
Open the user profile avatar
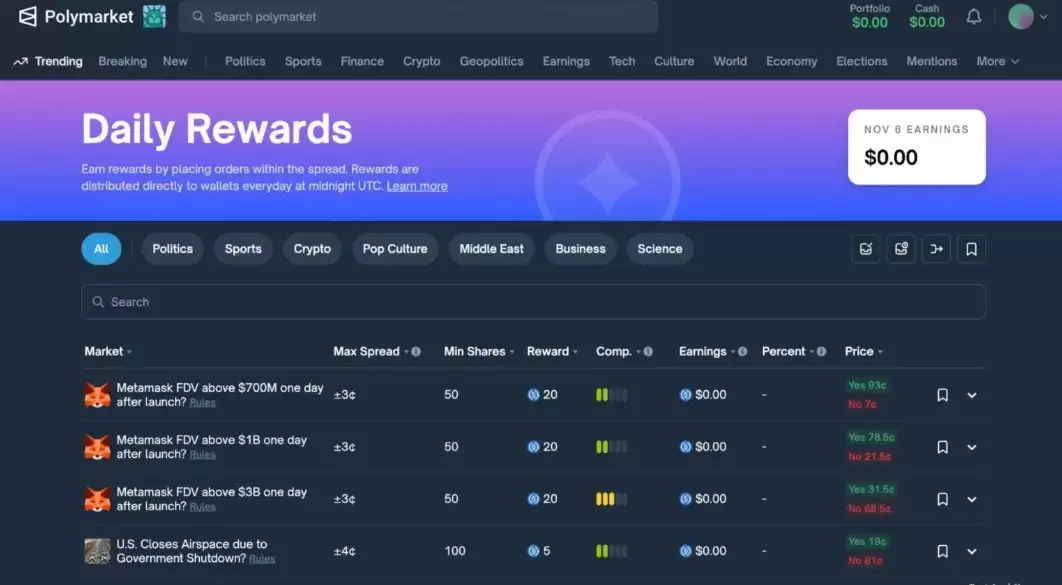pyautogui.click(x=1020, y=17)
